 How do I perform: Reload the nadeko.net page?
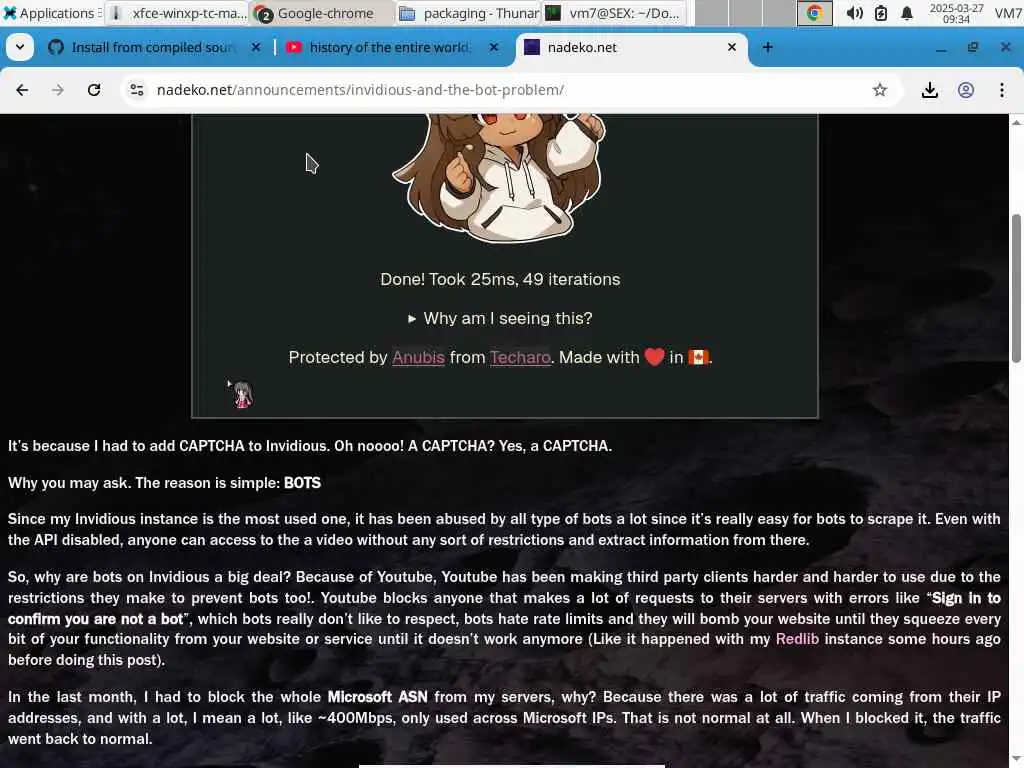tap(94, 90)
